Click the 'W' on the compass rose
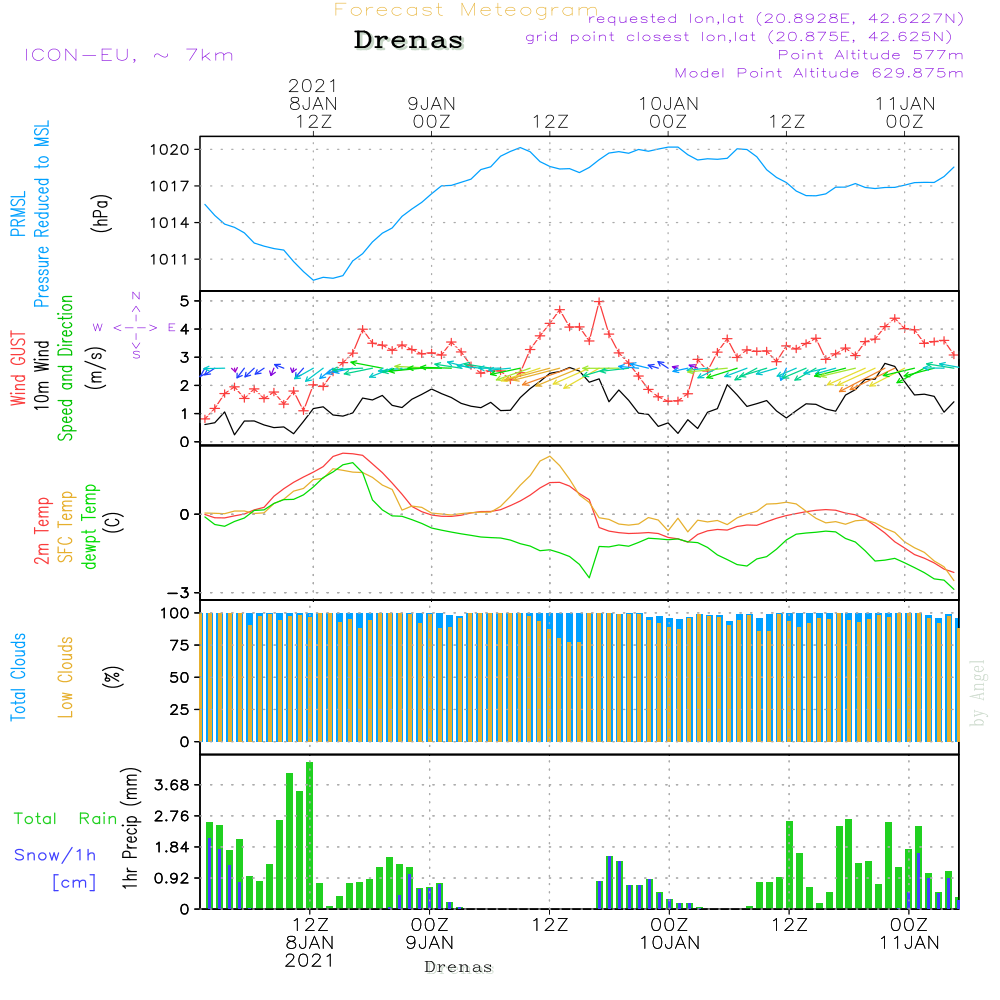 [98, 328]
